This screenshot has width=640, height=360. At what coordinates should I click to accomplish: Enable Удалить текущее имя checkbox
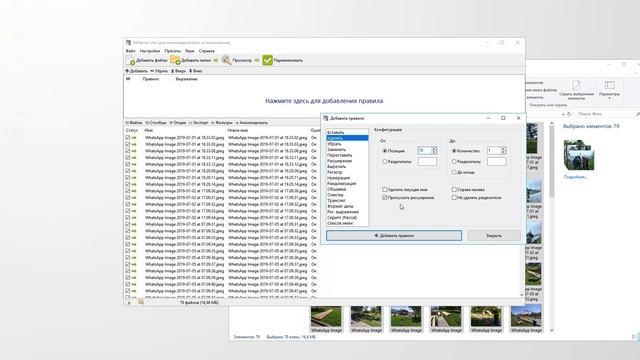click(384, 190)
